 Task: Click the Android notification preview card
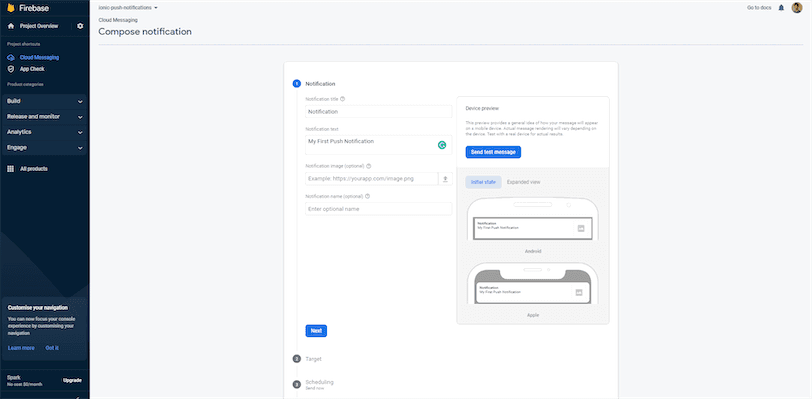point(533,228)
